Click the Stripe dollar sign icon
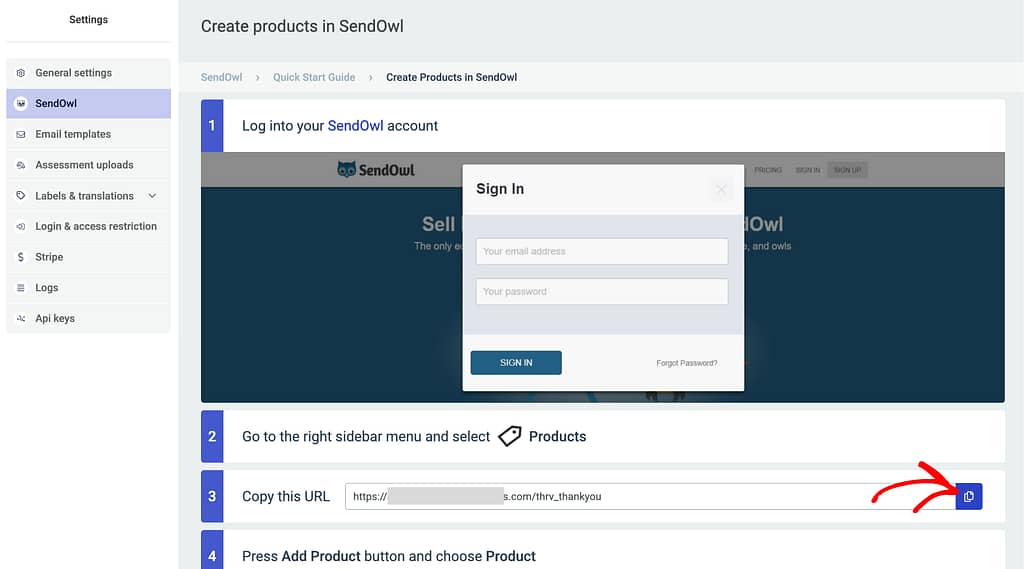The width and height of the screenshot is (1024, 569). (x=21, y=257)
